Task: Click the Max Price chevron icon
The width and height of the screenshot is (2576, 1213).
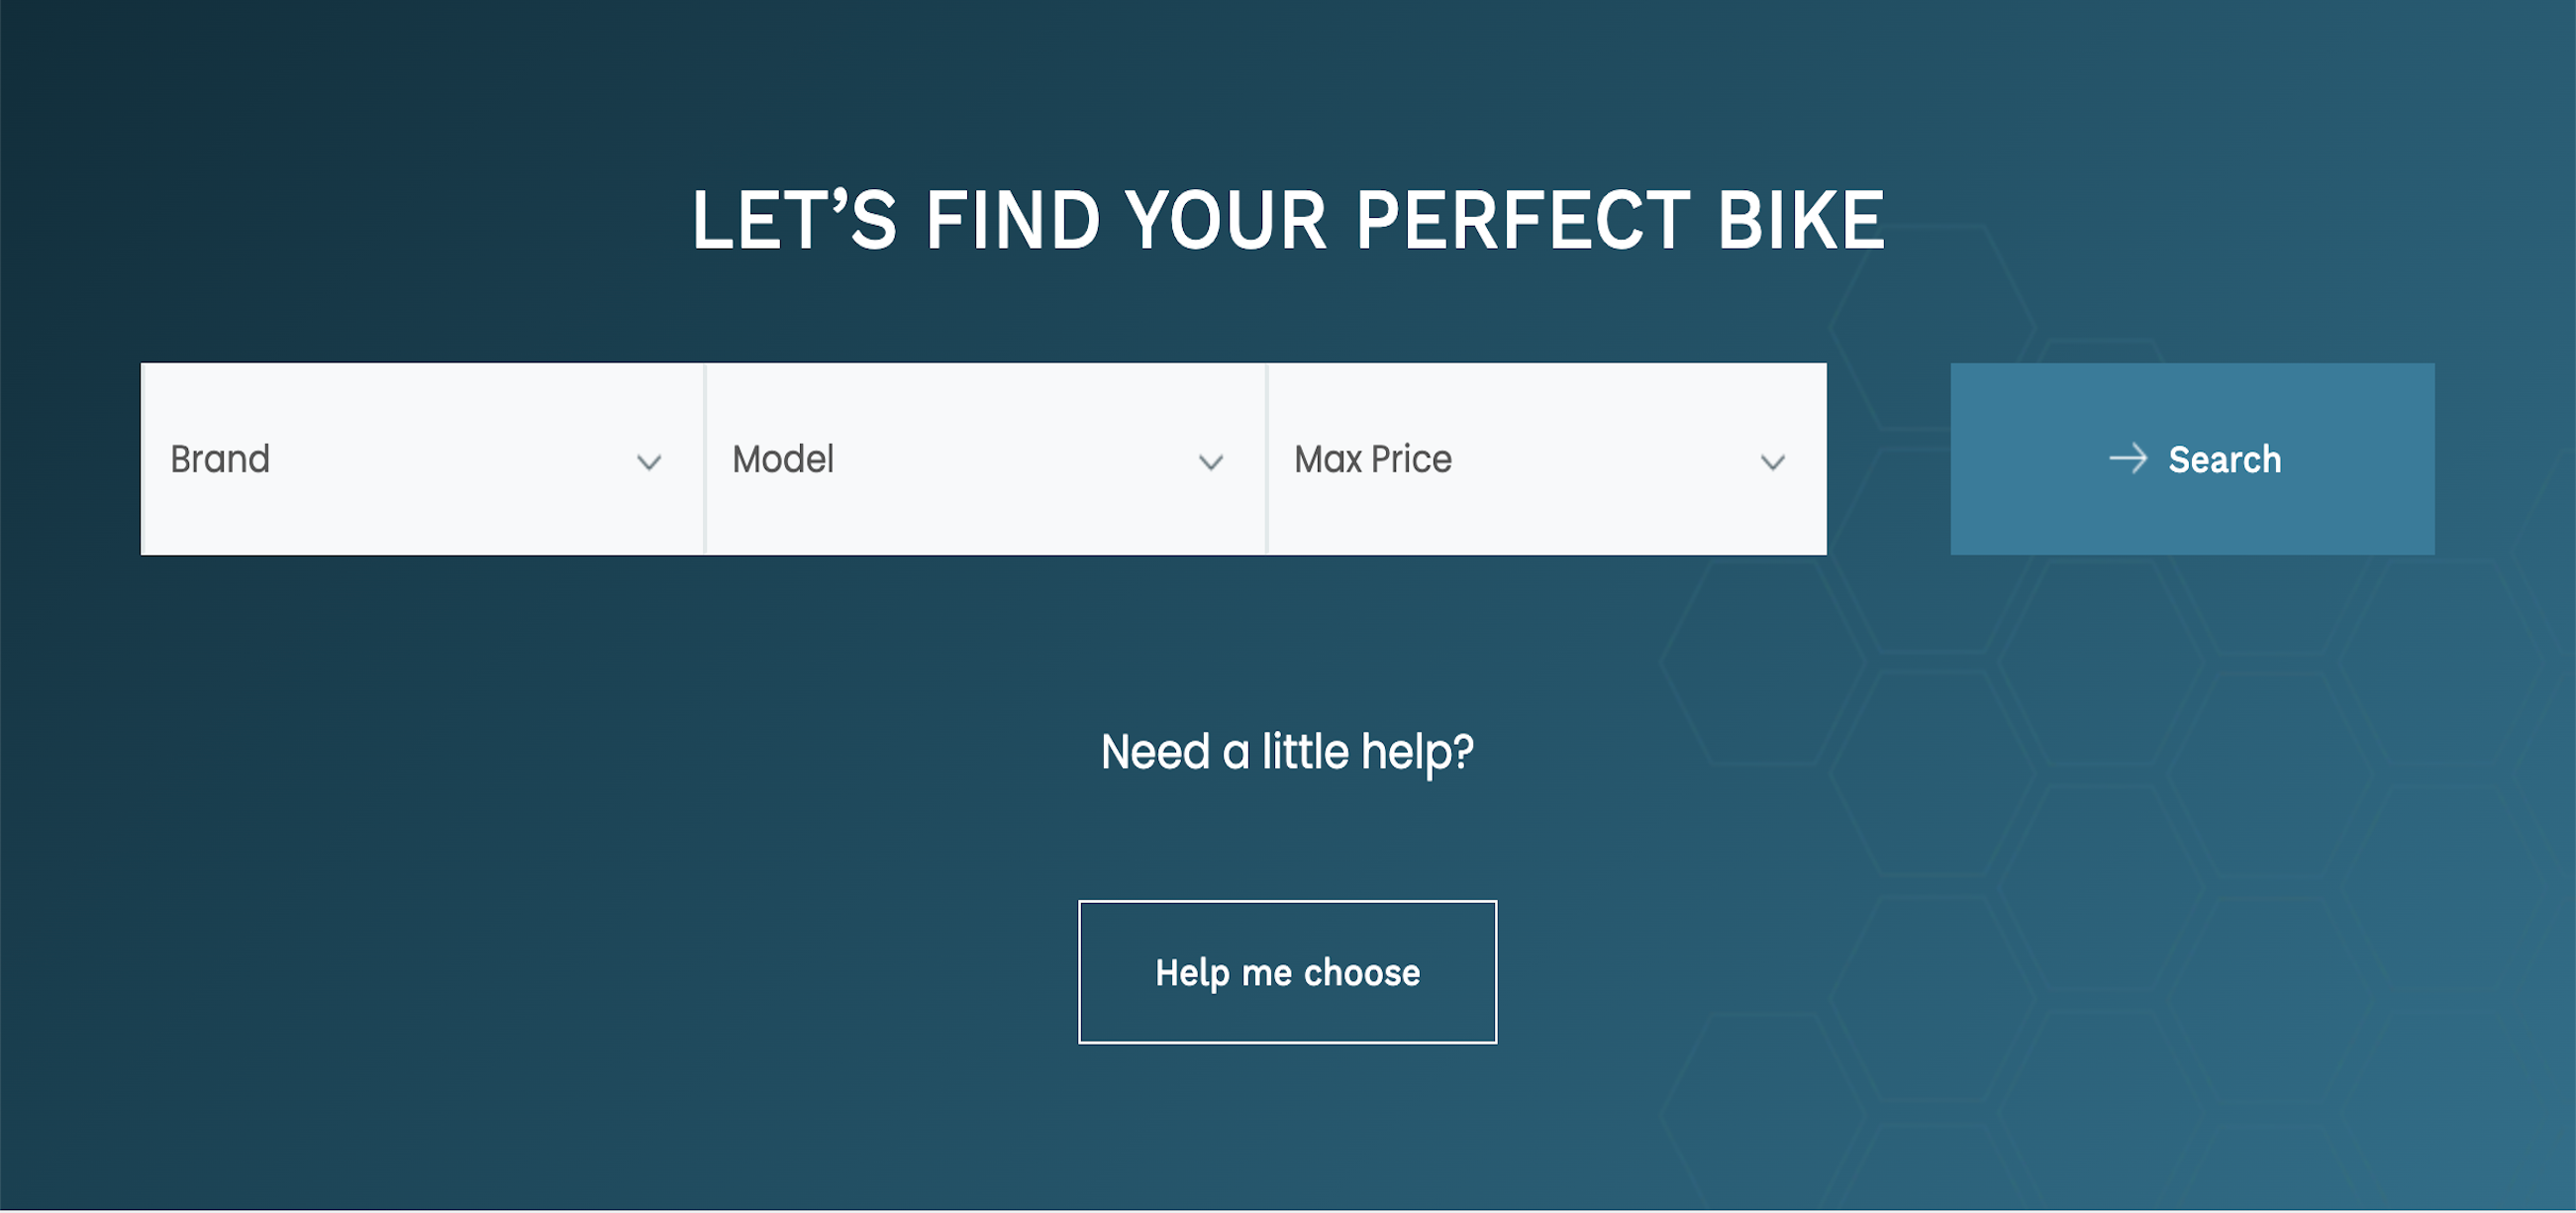Action: (x=1773, y=462)
